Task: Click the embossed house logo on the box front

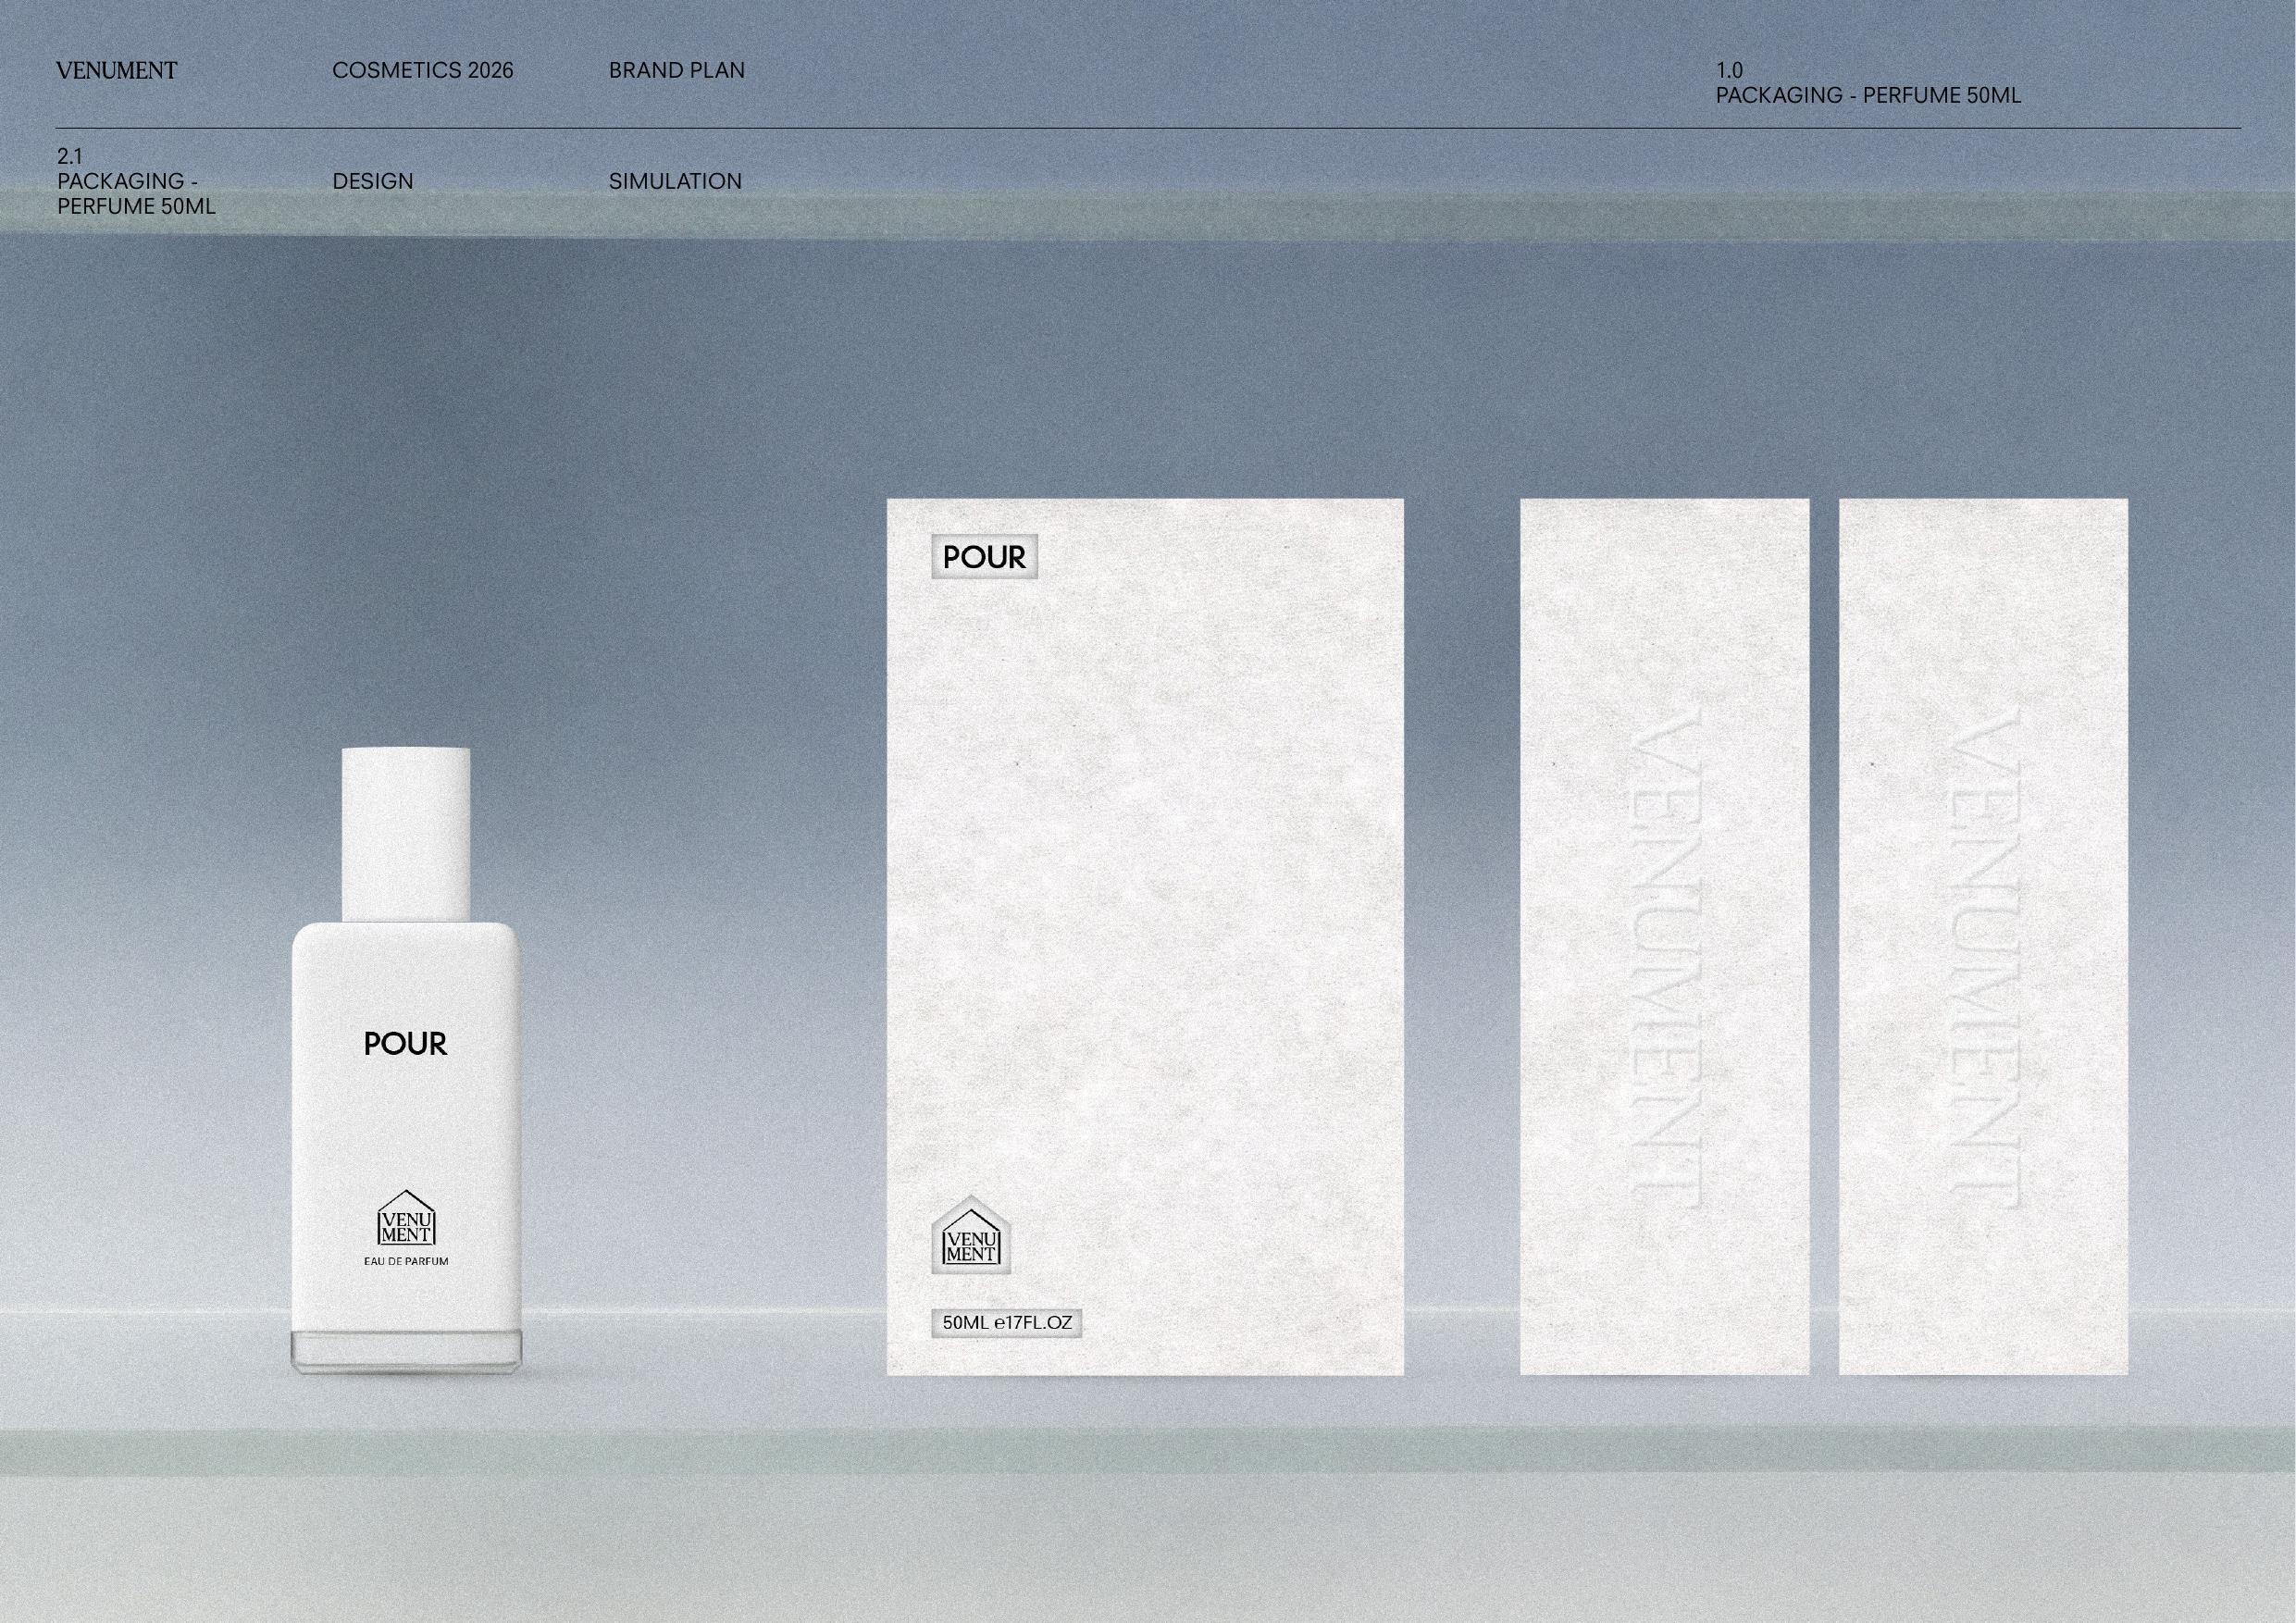Action: (x=971, y=1235)
